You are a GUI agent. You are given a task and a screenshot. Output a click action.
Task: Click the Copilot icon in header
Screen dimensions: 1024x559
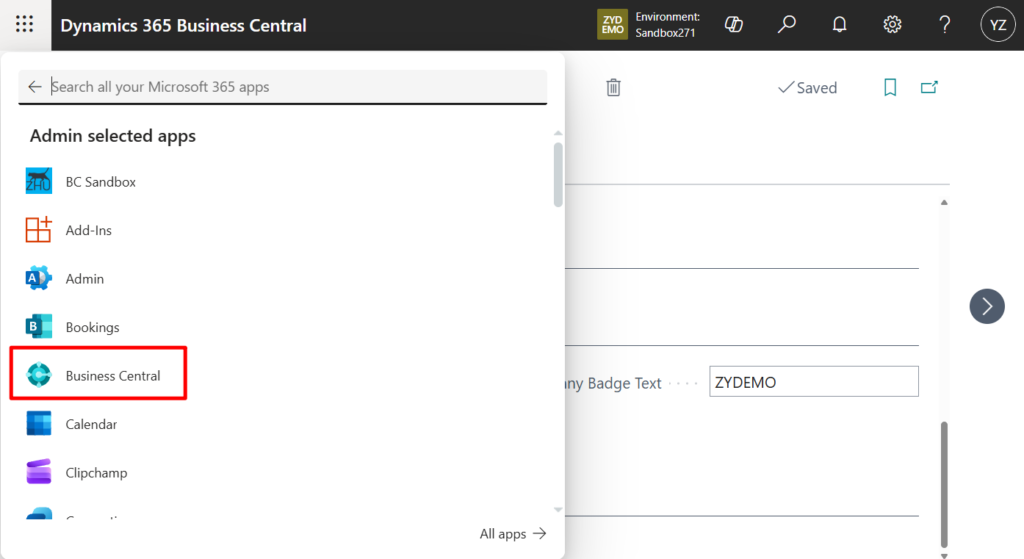click(734, 25)
